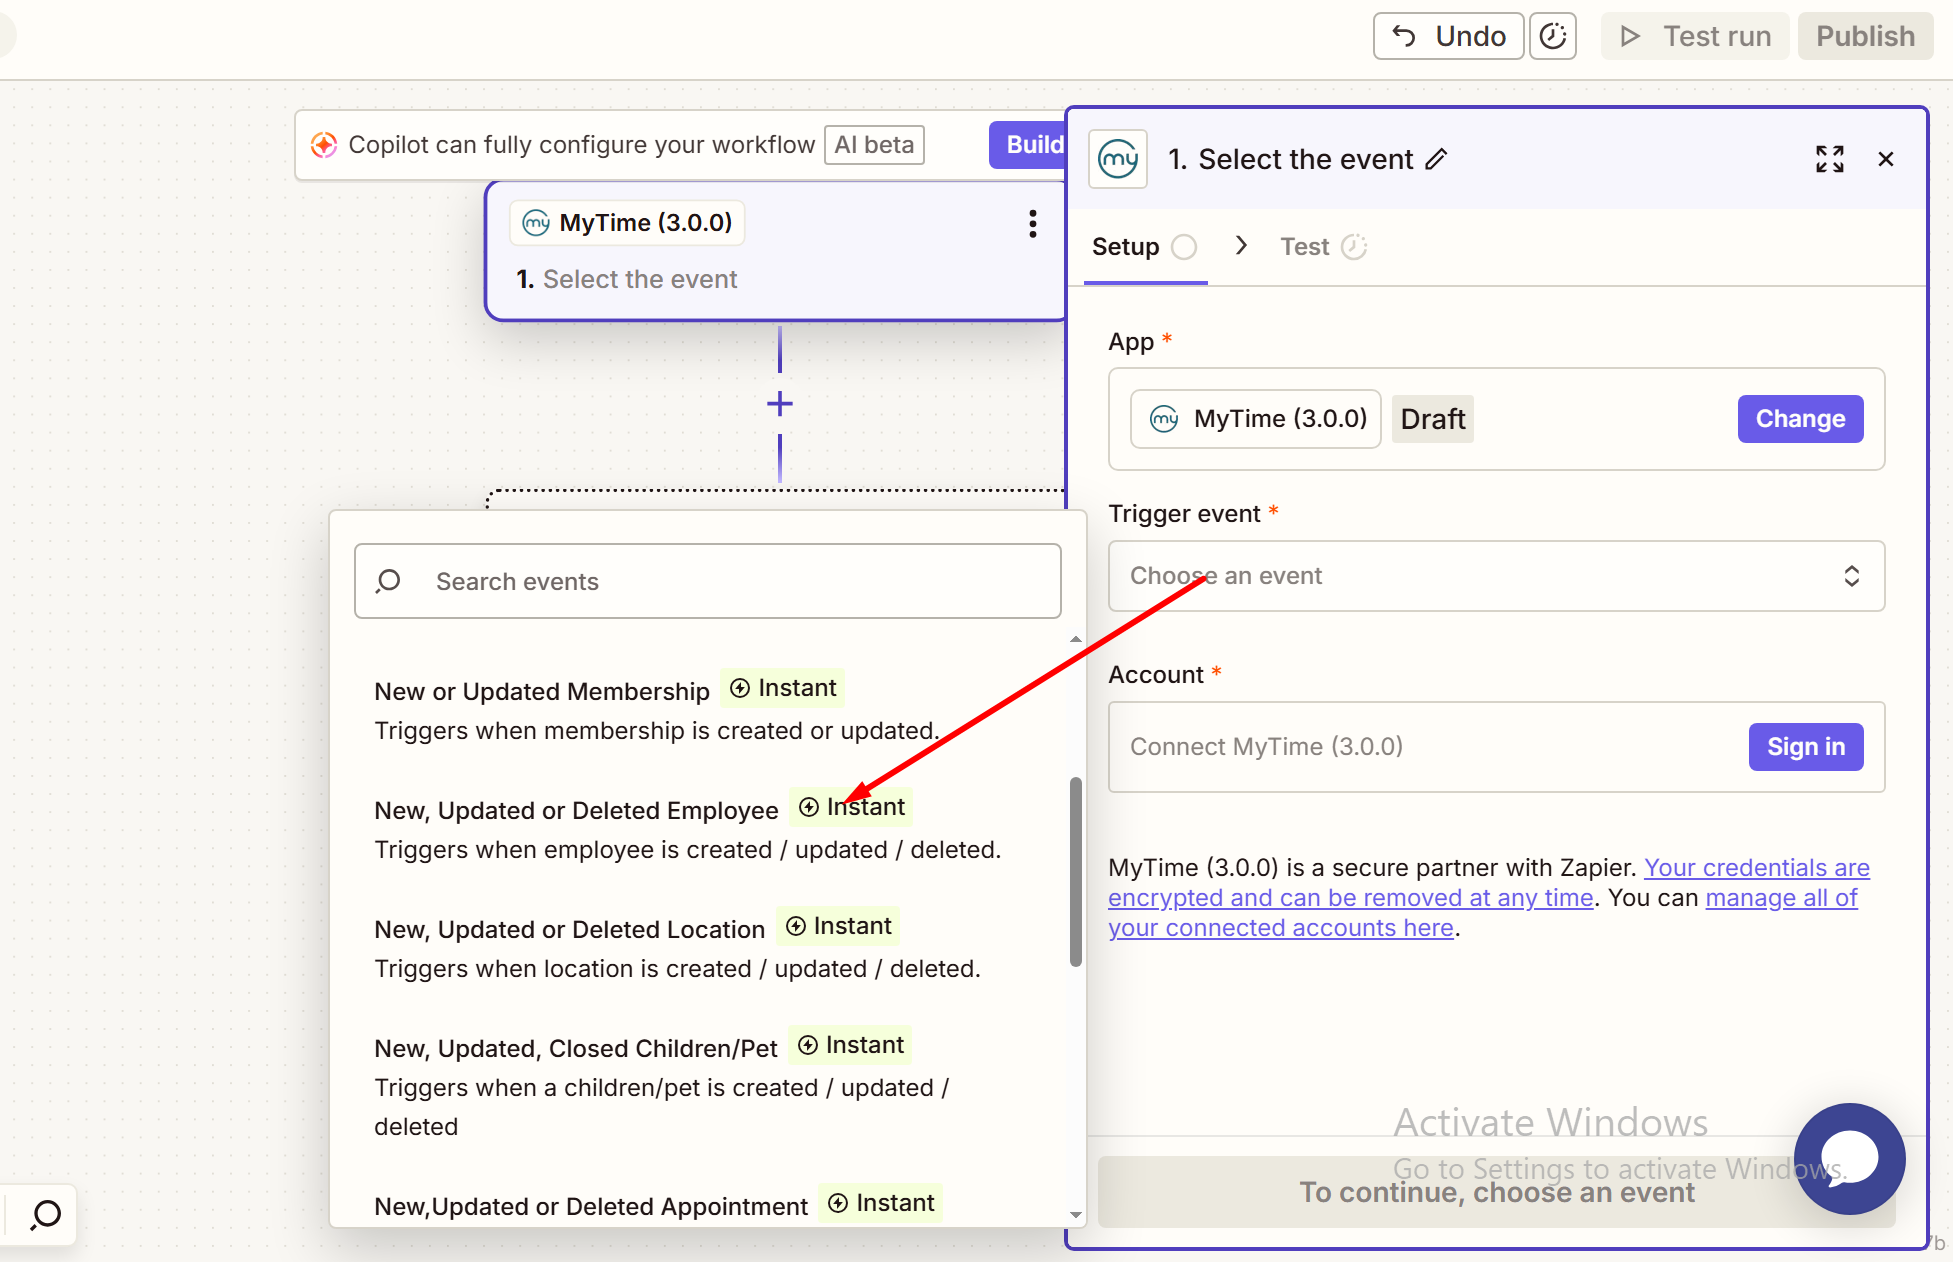Click the magnifier icon at bottom left
Image resolution: width=1953 pixels, height=1262 pixels.
[45, 1215]
